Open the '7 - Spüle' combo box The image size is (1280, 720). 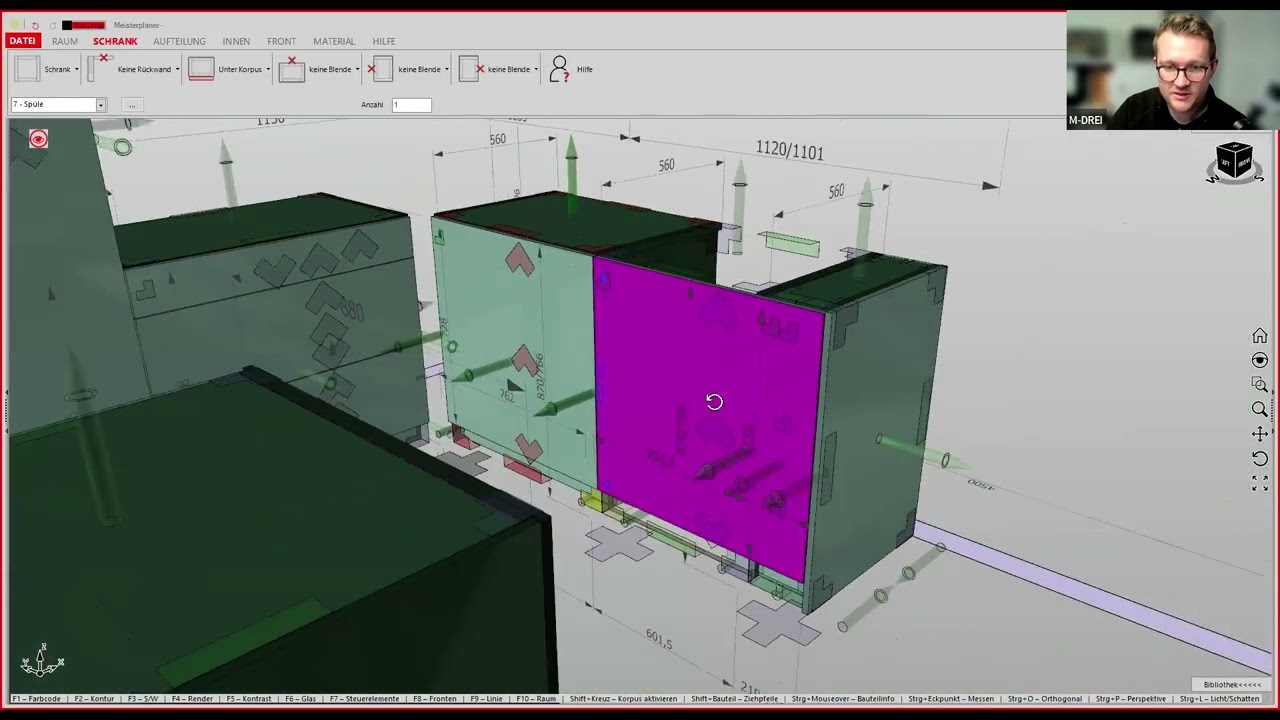tap(58, 104)
